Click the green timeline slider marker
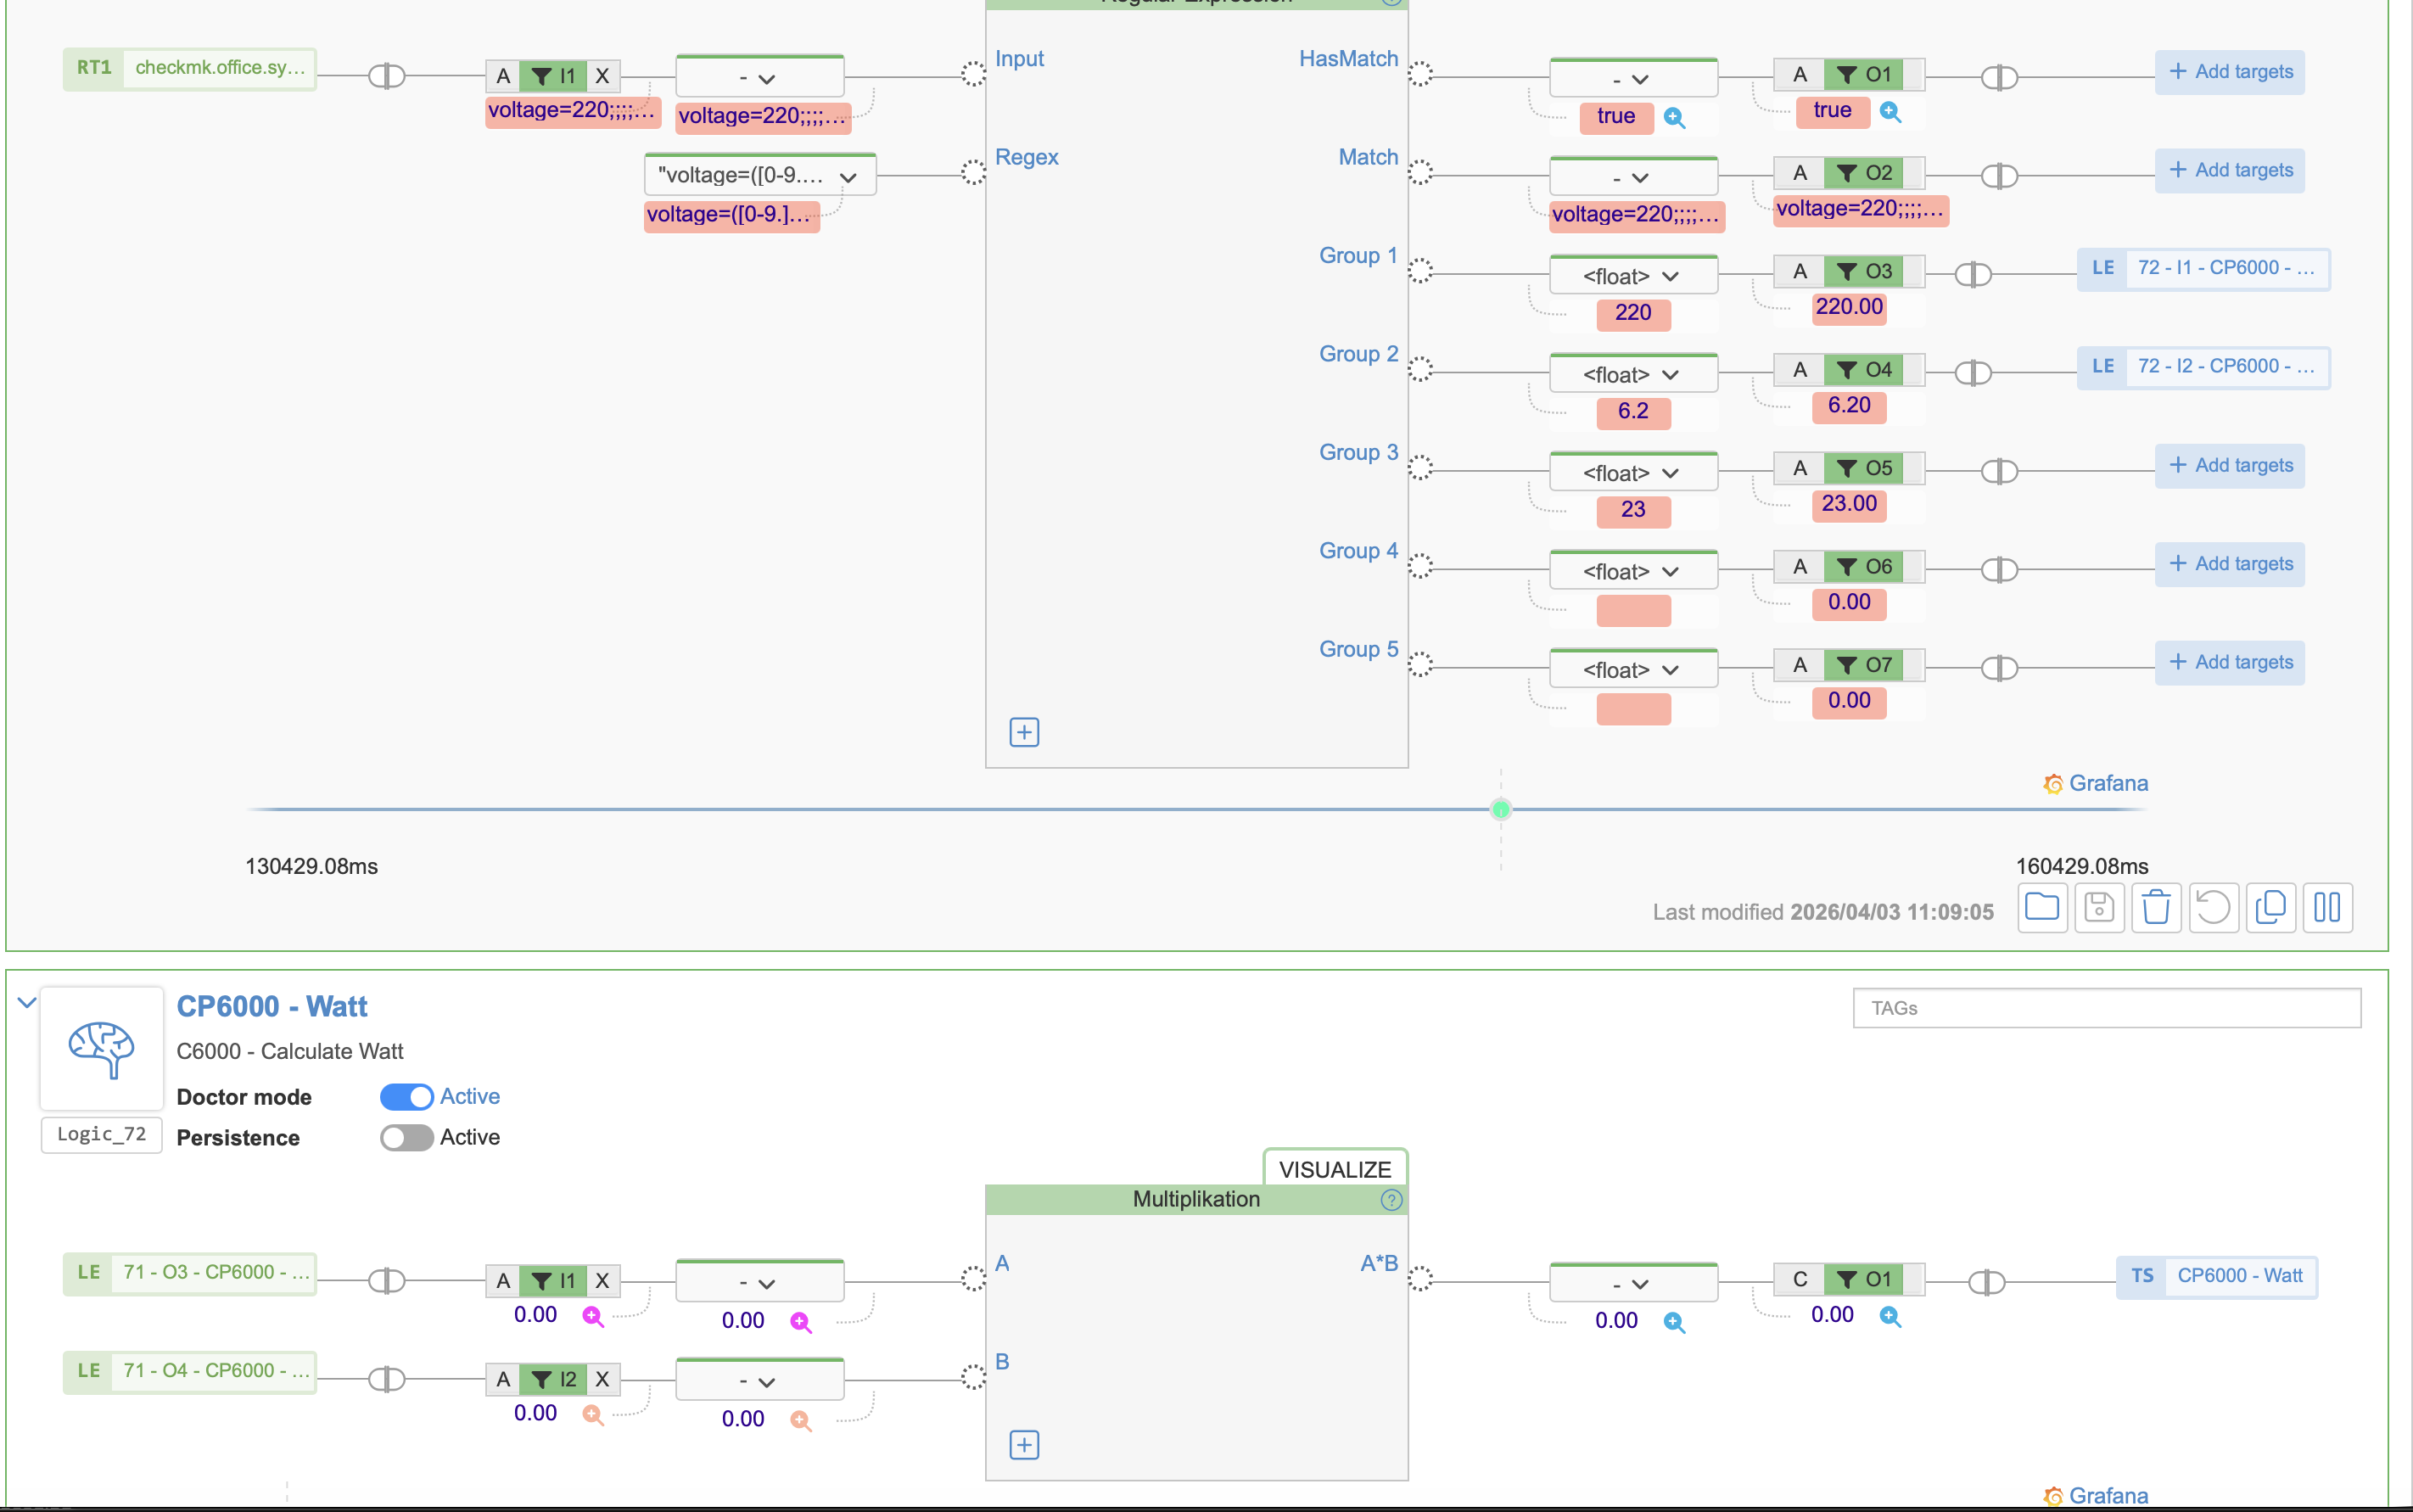 1500,810
